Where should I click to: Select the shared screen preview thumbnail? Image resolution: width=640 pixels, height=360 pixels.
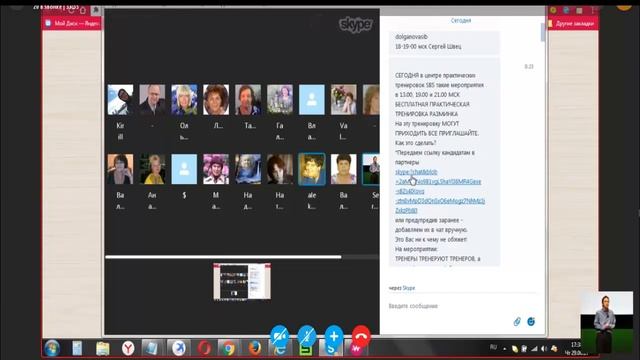point(242,282)
